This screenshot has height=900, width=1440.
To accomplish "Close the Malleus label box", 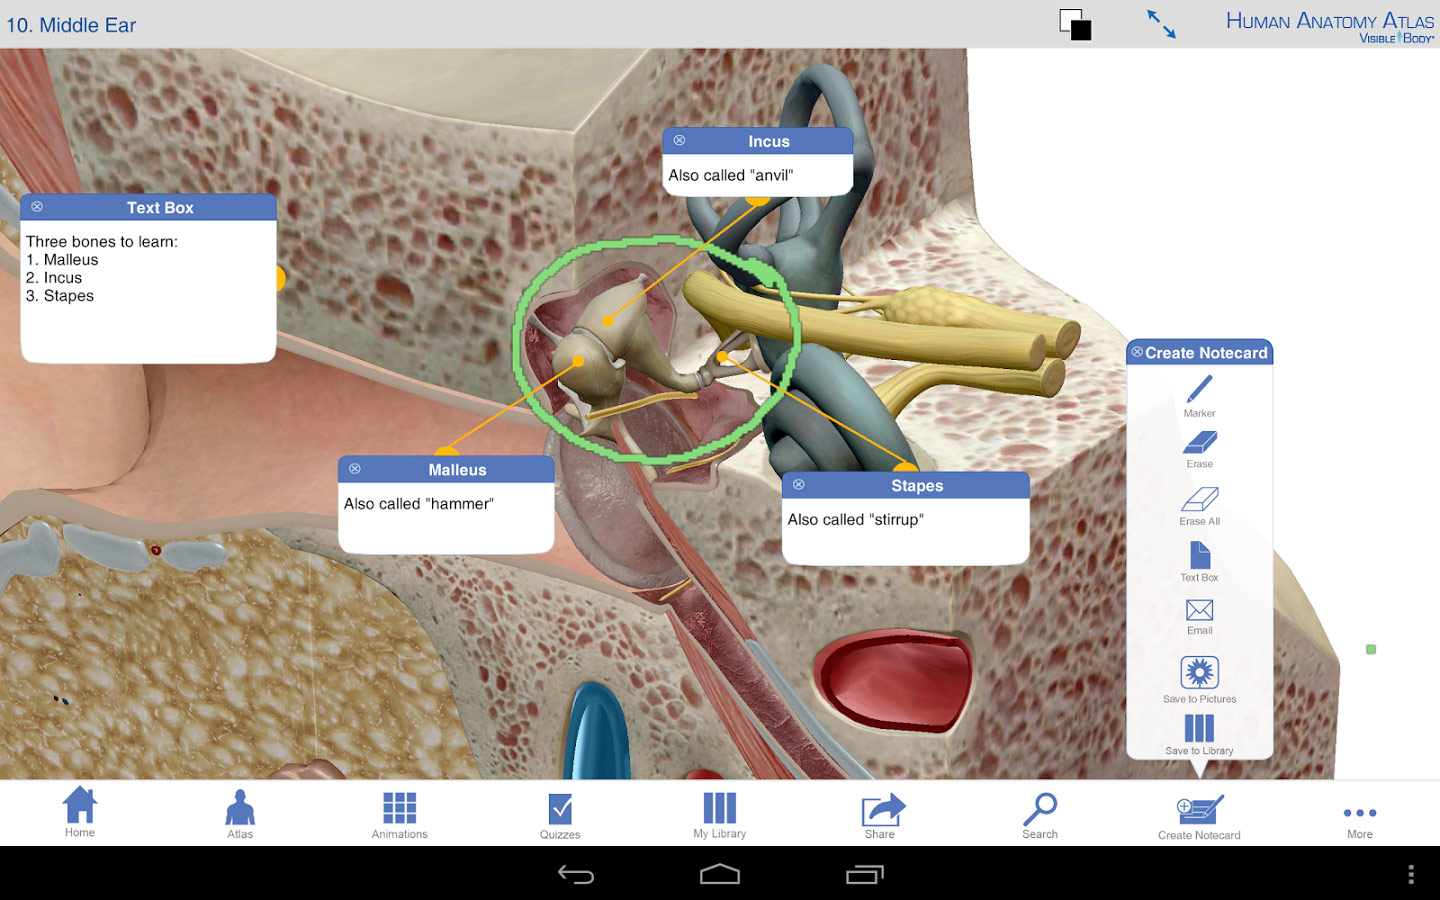I will tap(355, 469).
